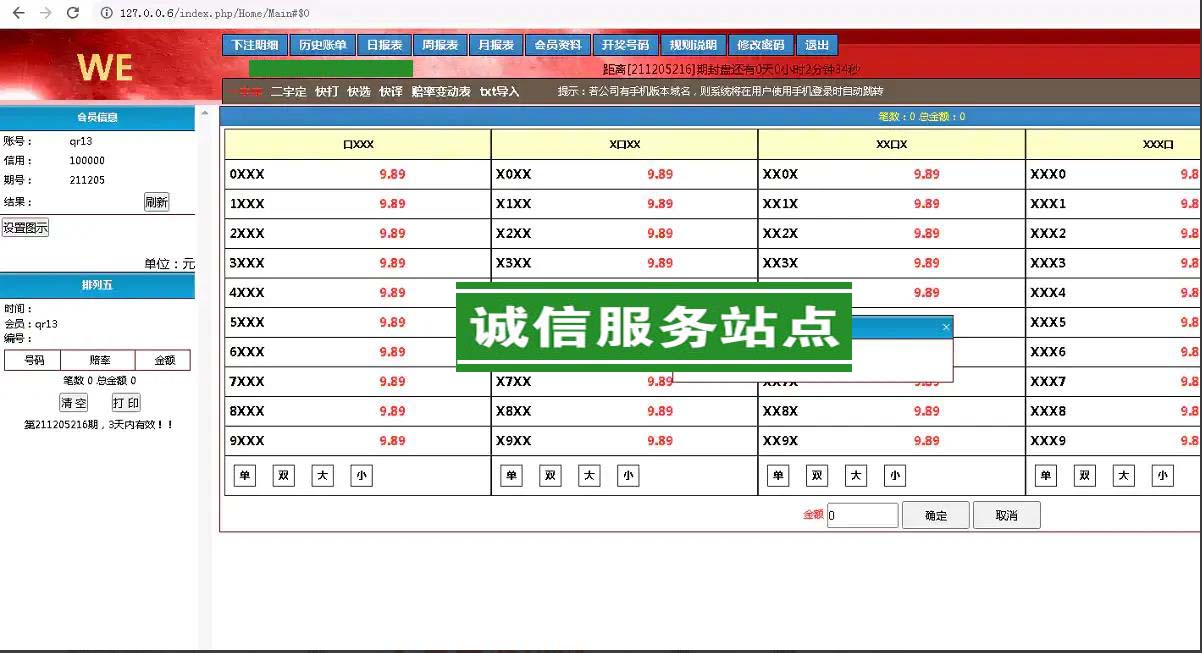Click the browser back arrow
The height and width of the screenshot is (653, 1202).
pos(17,13)
